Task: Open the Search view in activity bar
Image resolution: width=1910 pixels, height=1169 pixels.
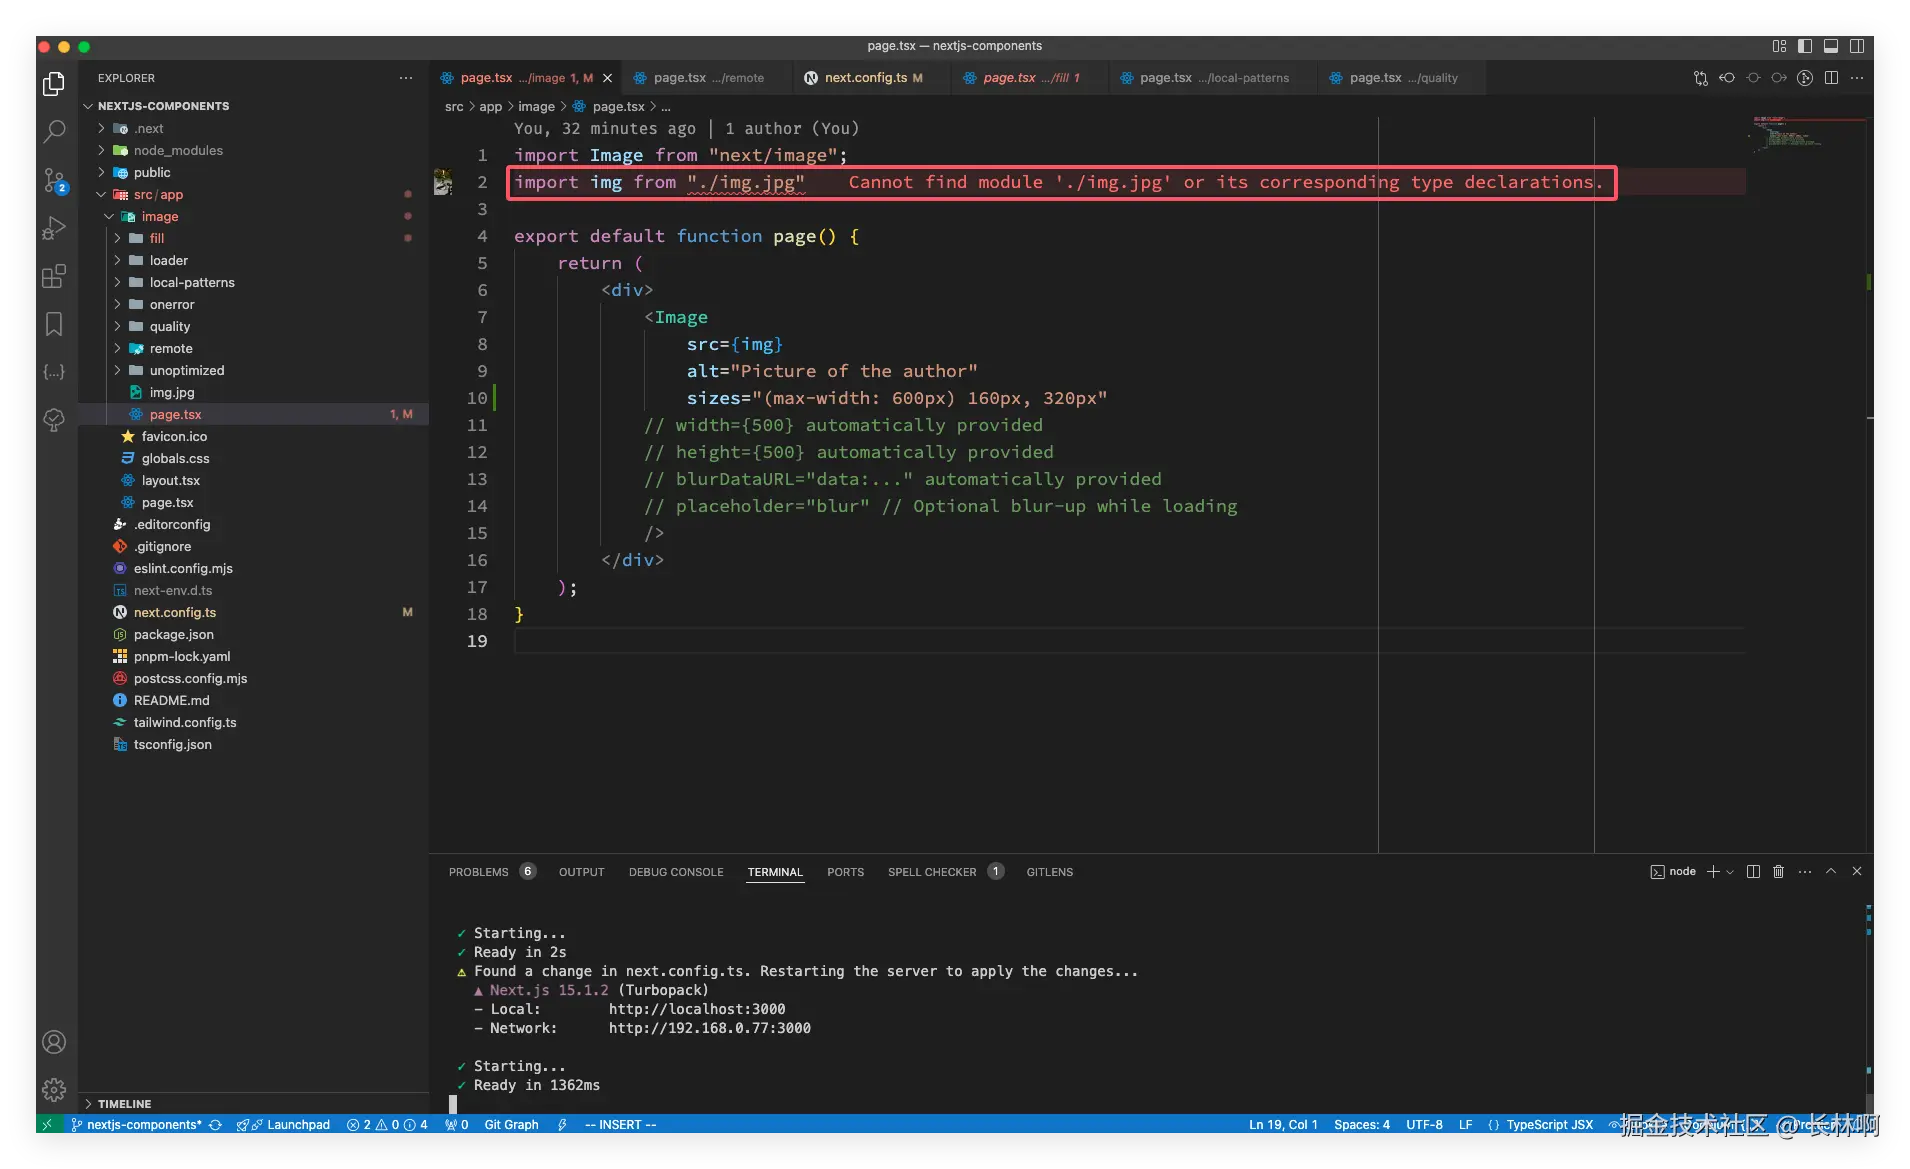Action: coord(54,131)
